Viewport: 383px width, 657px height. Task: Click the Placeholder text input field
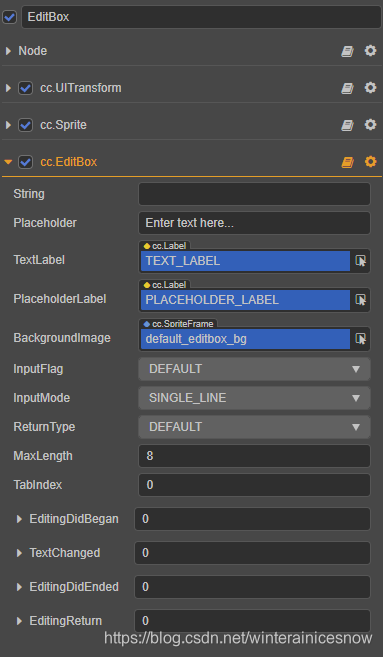point(254,223)
